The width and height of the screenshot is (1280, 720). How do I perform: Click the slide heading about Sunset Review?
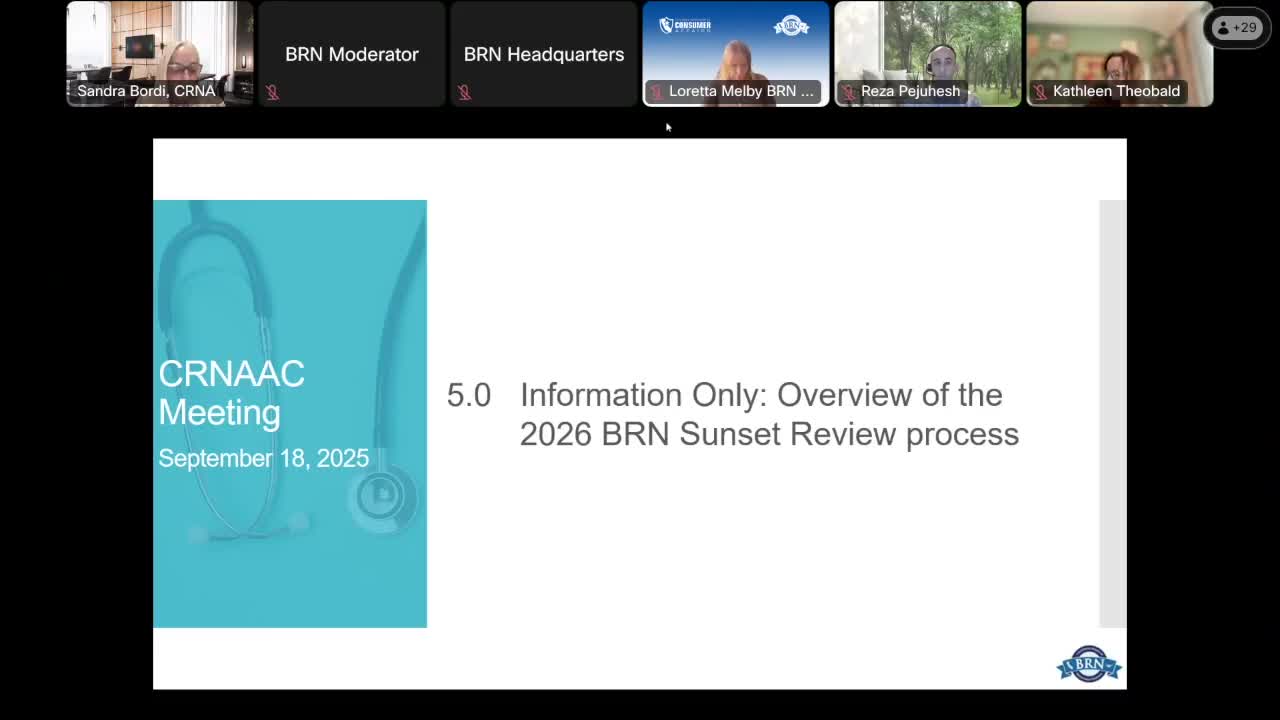tap(768, 414)
